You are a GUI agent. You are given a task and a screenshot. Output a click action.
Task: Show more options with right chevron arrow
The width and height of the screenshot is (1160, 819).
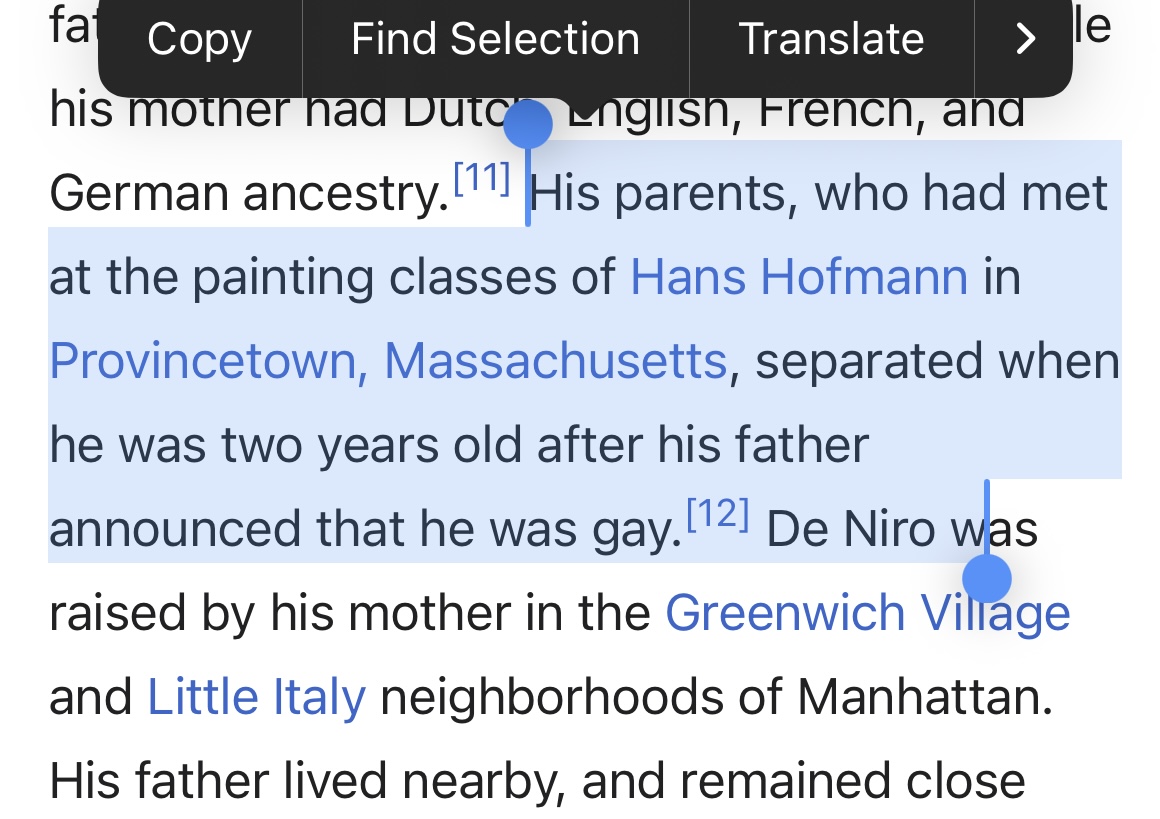(x=1025, y=39)
